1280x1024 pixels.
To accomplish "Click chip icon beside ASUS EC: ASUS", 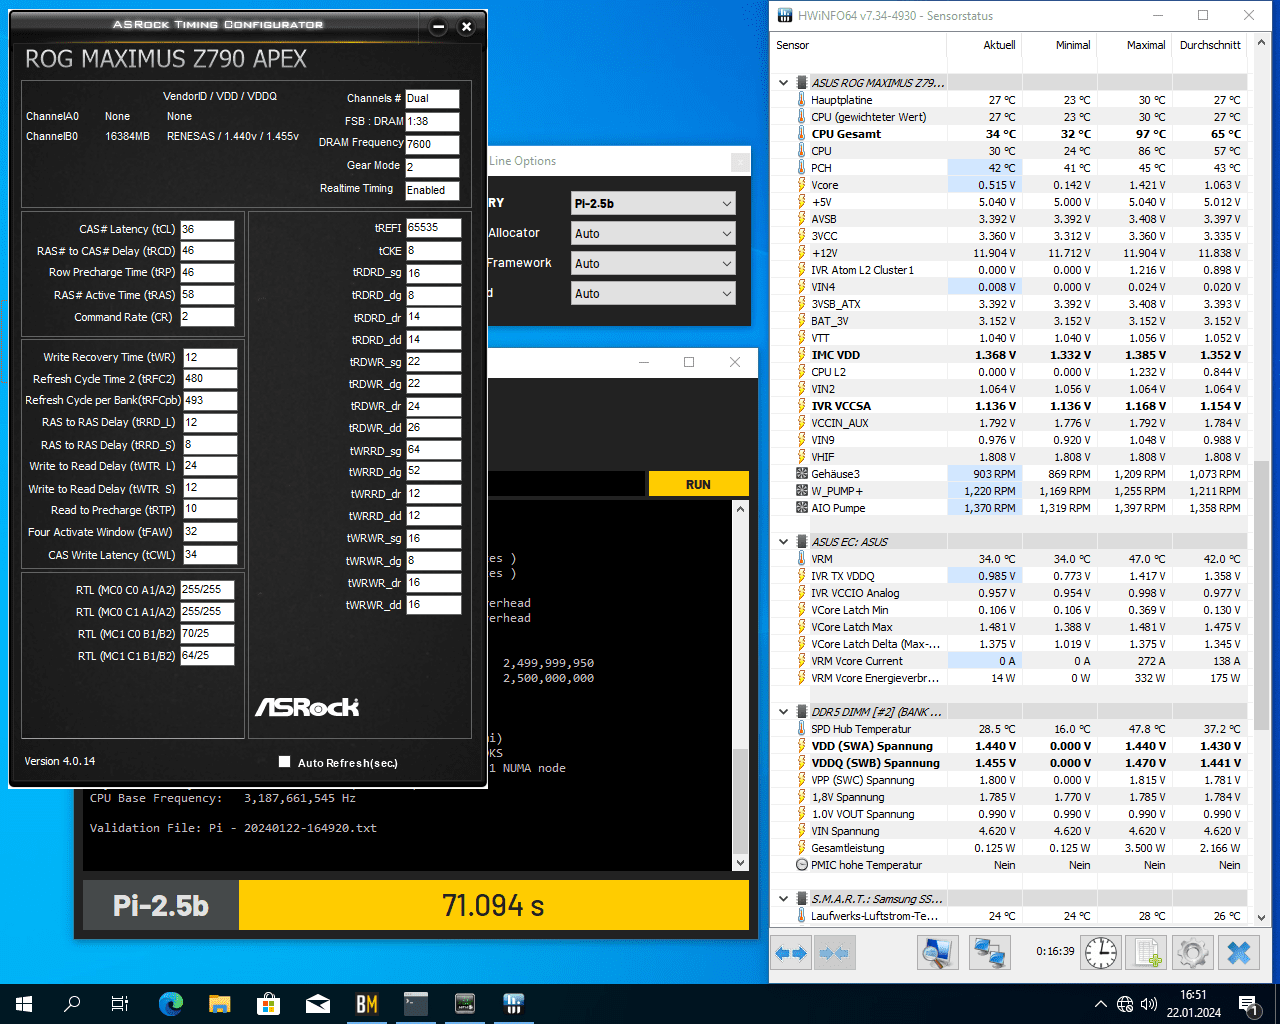I will click(801, 542).
